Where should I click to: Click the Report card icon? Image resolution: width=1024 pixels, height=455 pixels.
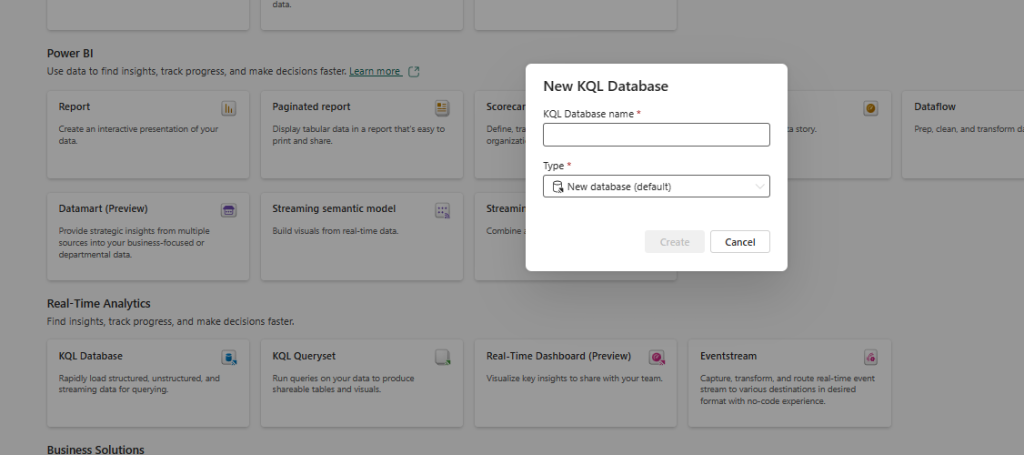[x=229, y=108]
